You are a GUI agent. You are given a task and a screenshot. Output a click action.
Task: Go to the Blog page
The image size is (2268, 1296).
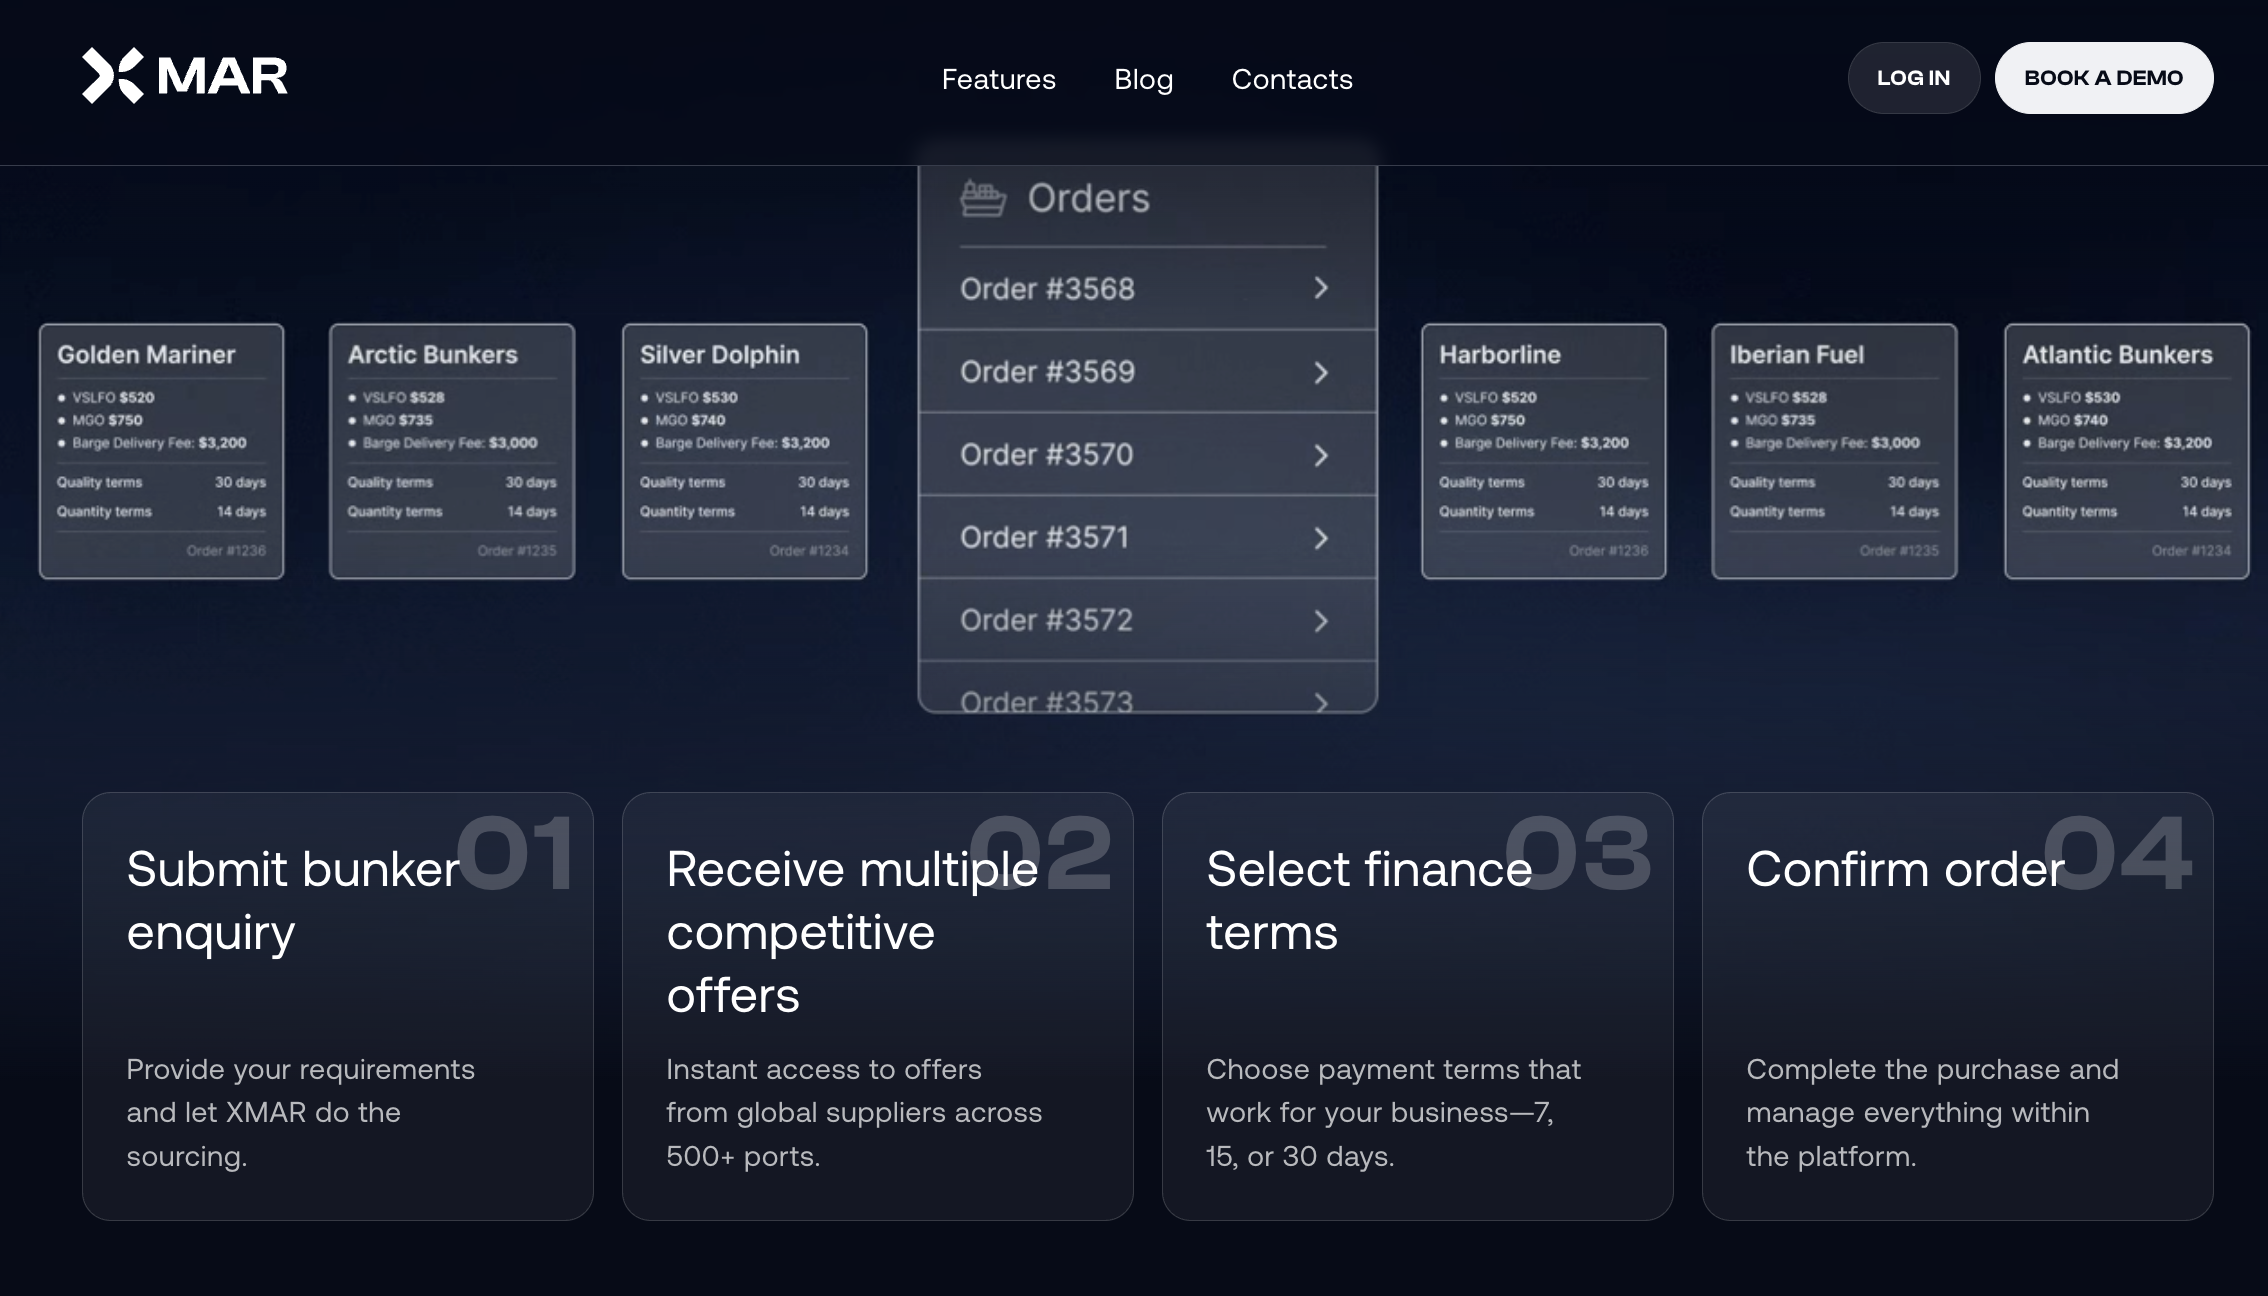[1143, 79]
